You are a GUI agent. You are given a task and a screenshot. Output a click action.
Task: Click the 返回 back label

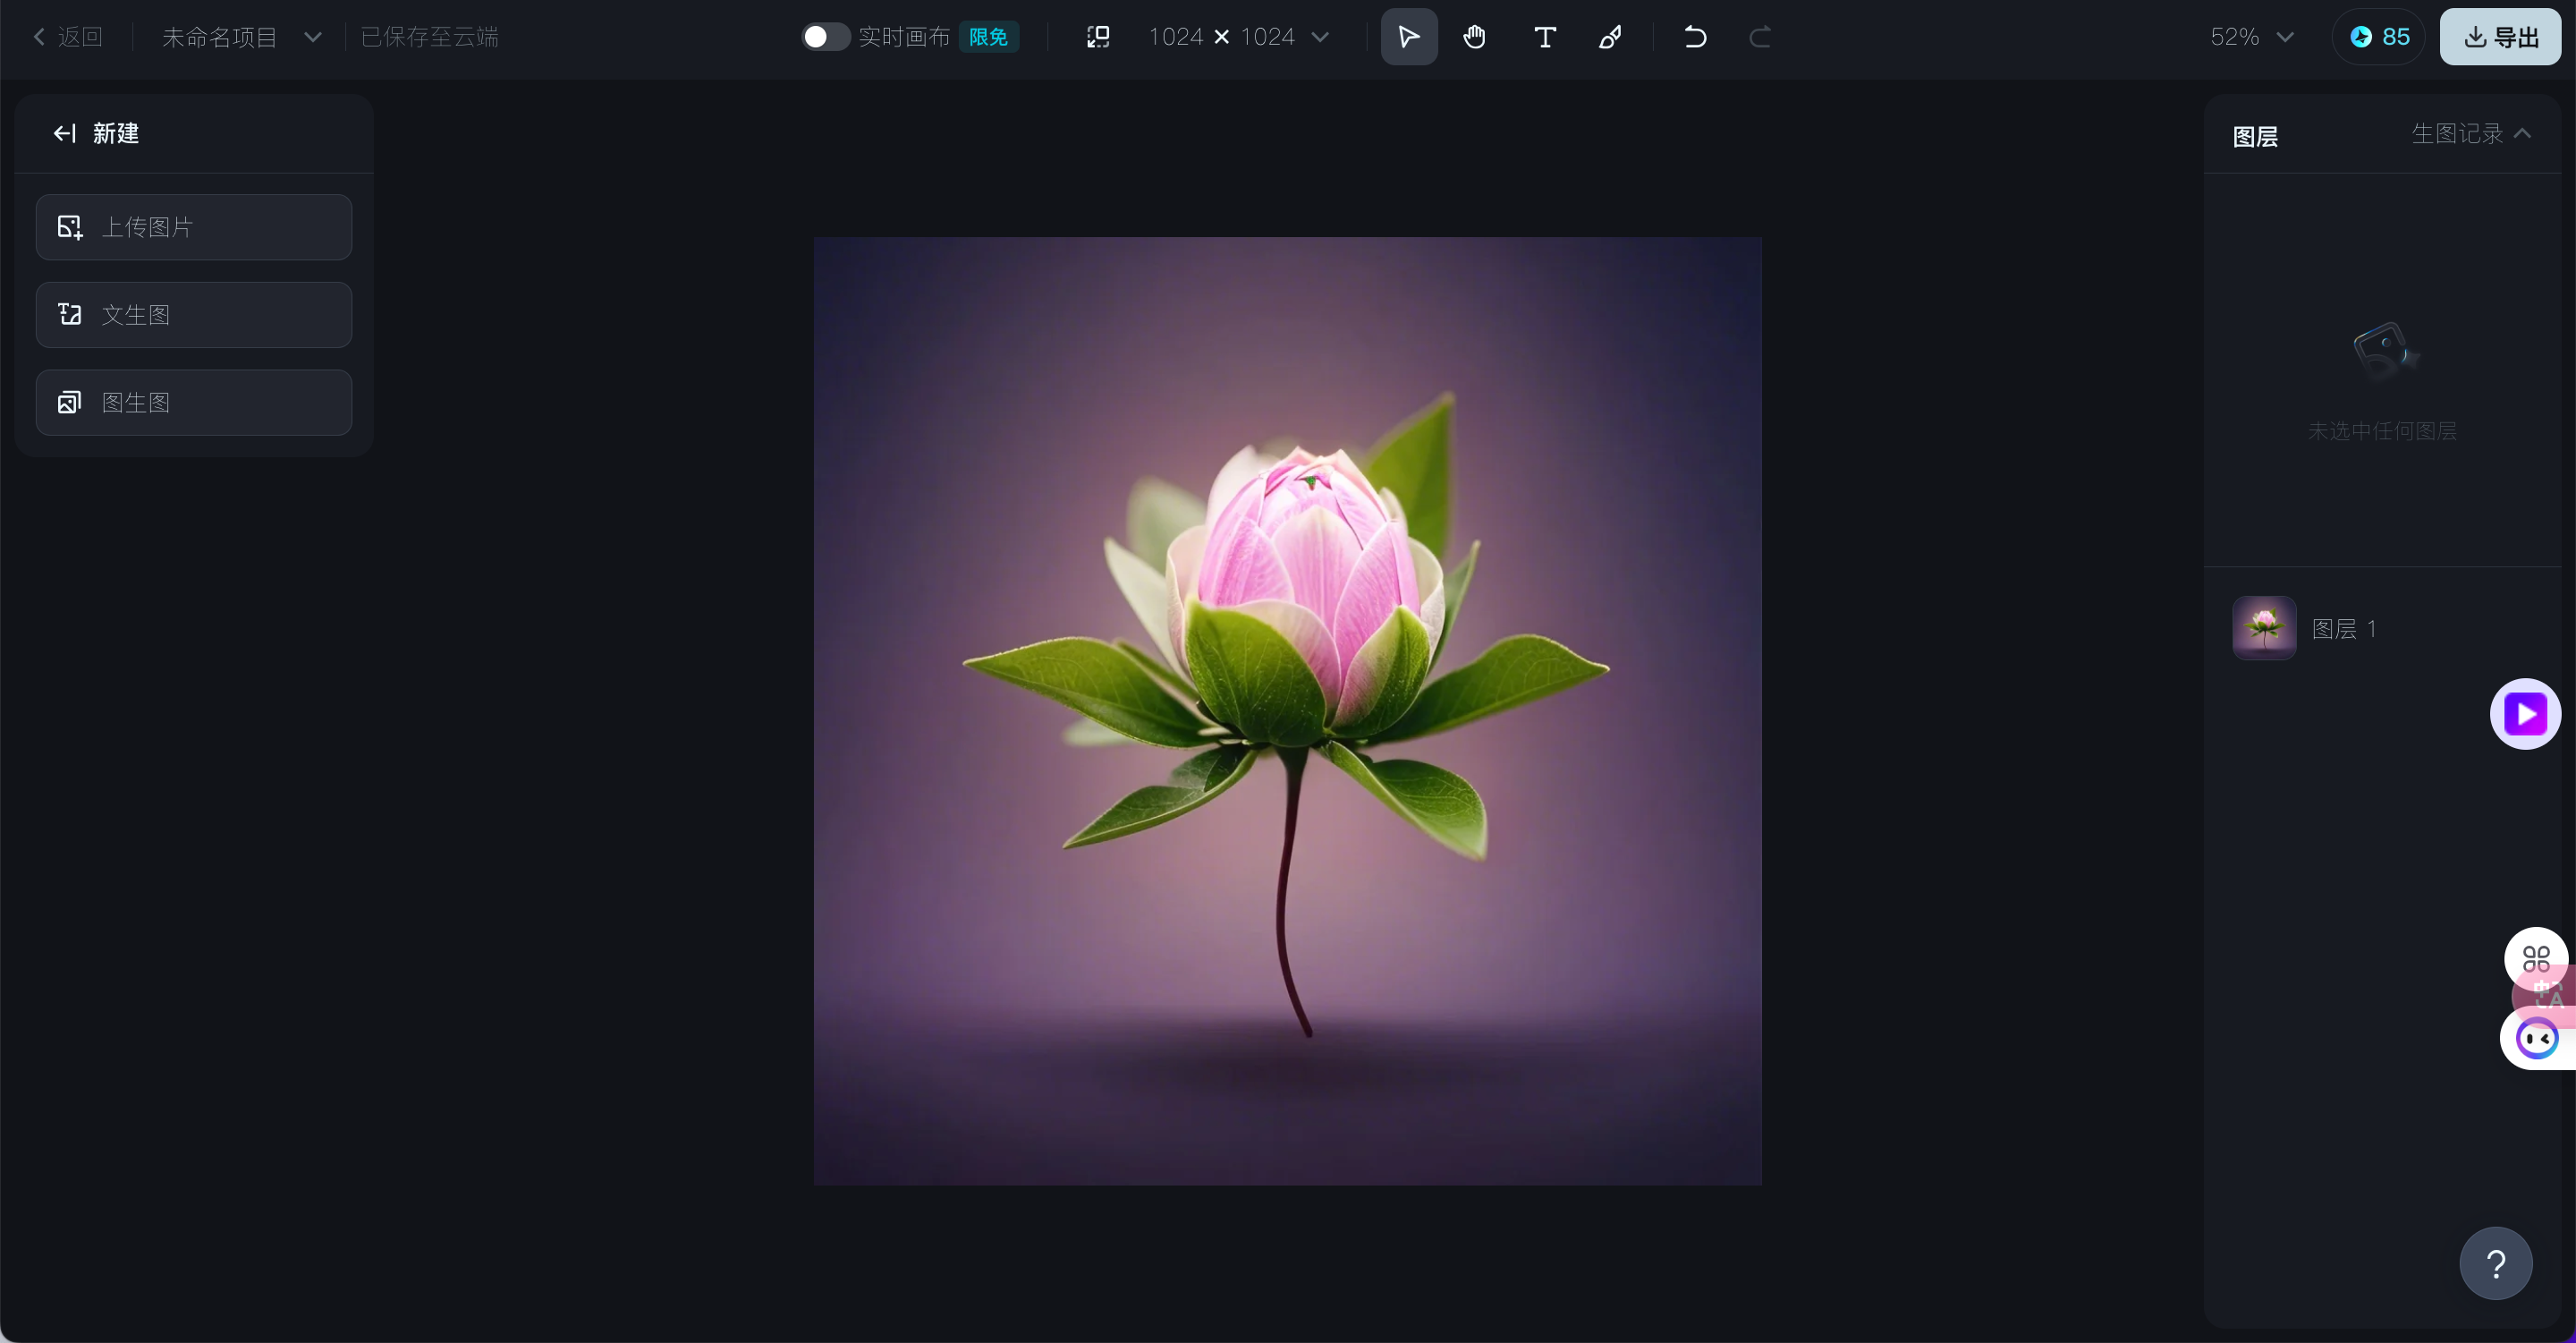[x=80, y=37]
